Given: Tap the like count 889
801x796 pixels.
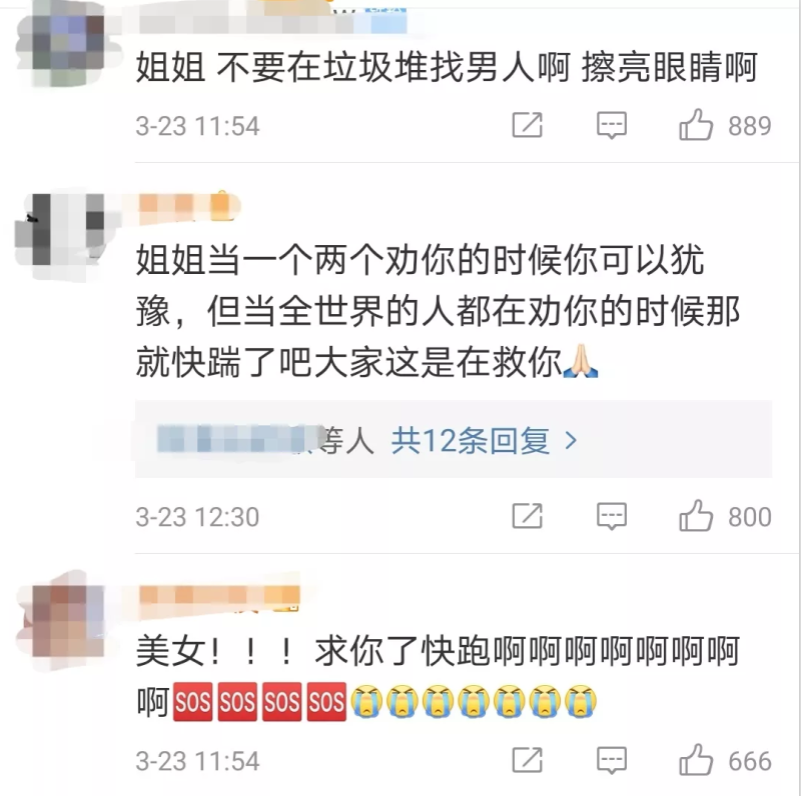Looking at the screenshot, I should coord(749,126).
